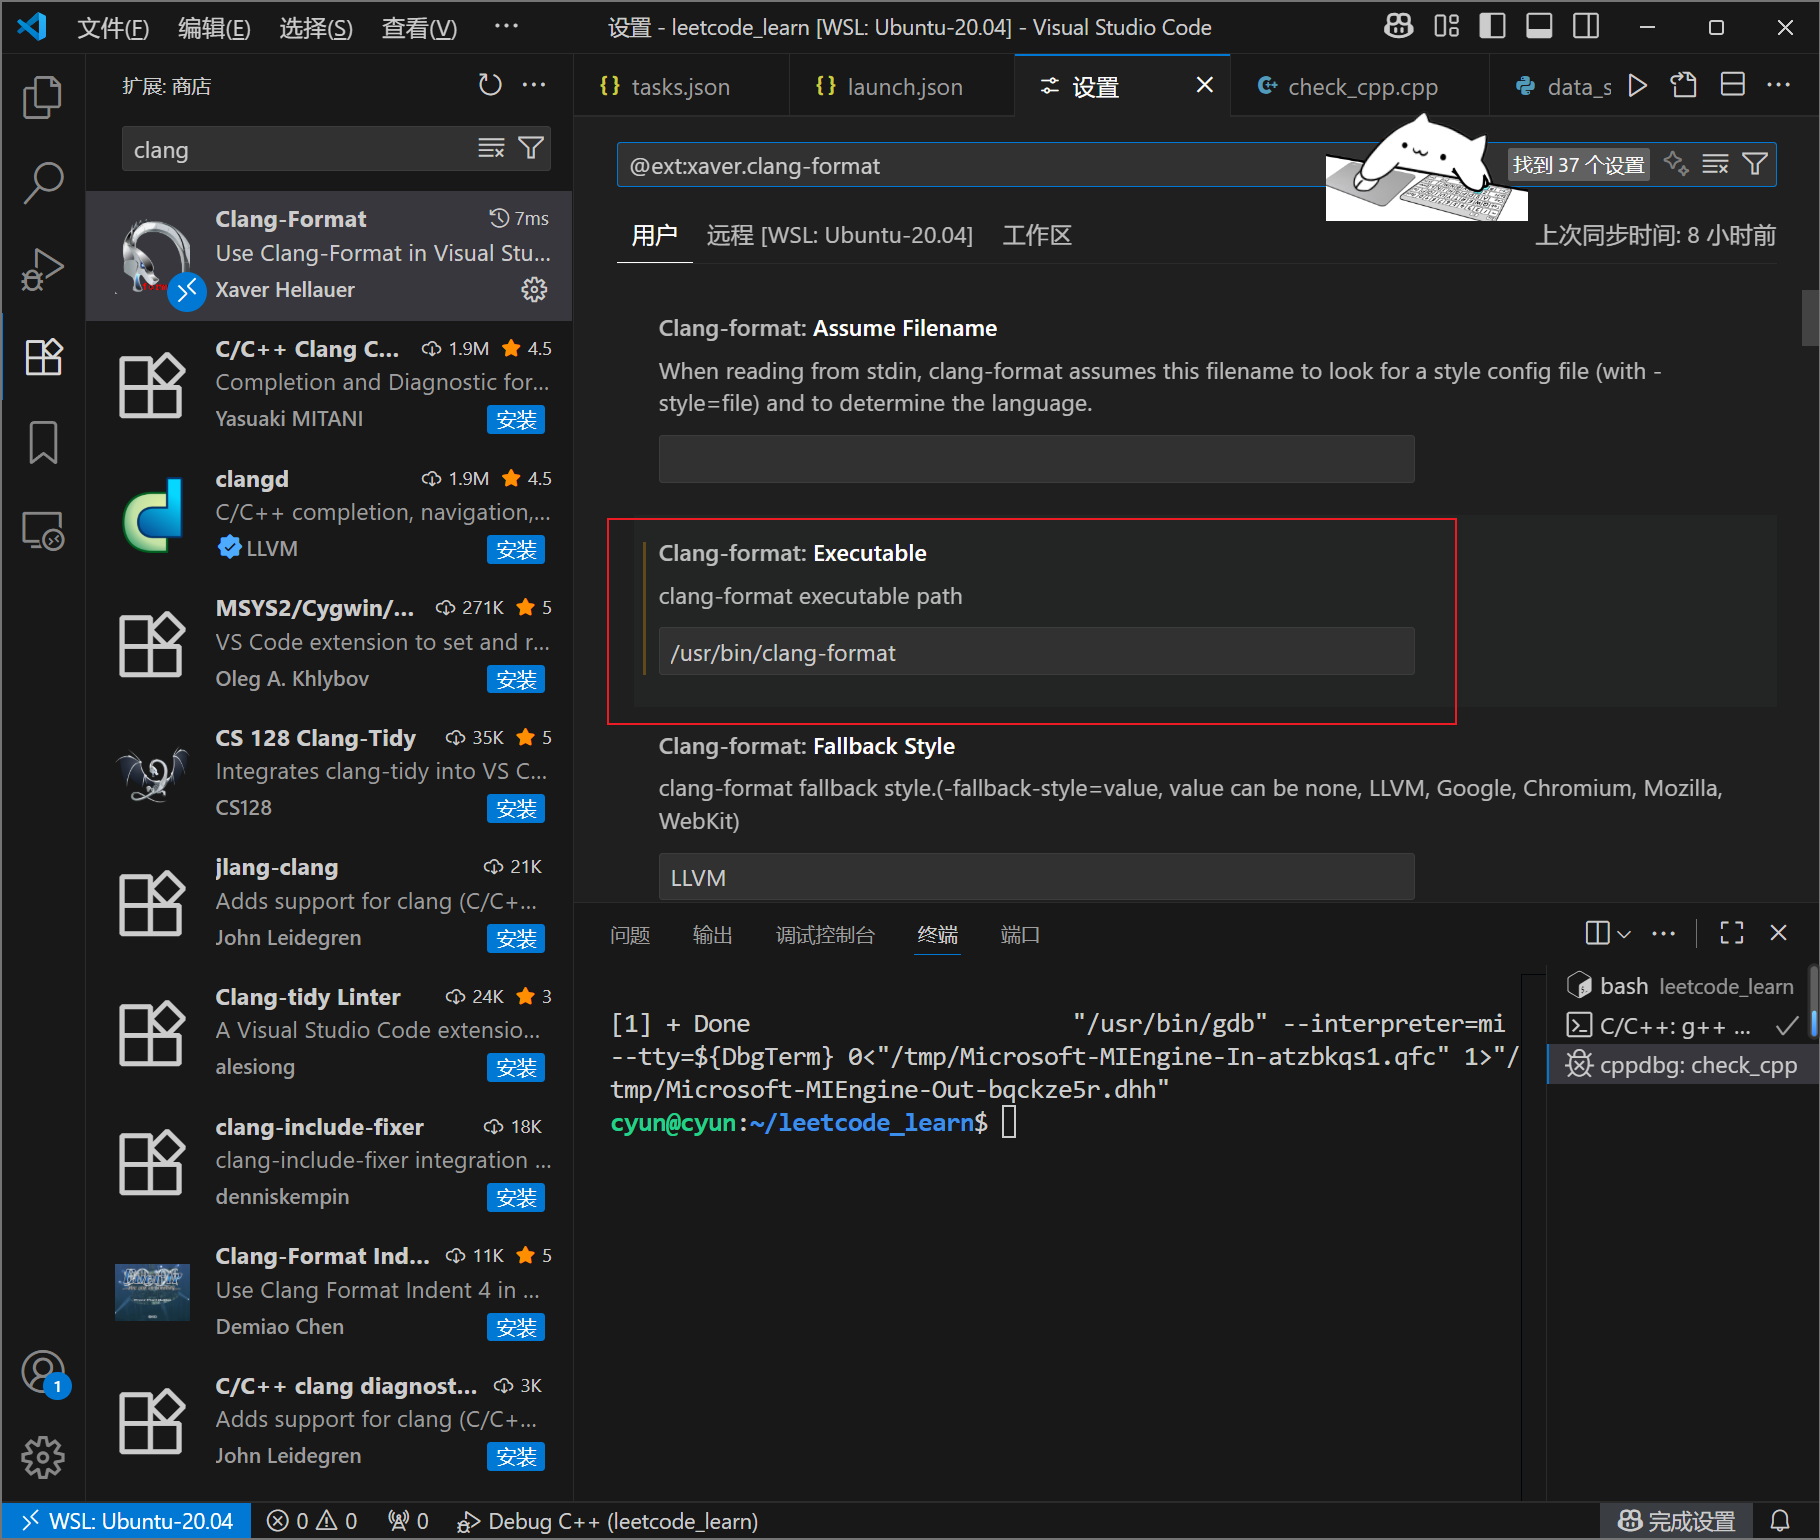This screenshot has width=1820, height=1540.
Task: Close the bottom terminal panel
Action: (1778, 933)
